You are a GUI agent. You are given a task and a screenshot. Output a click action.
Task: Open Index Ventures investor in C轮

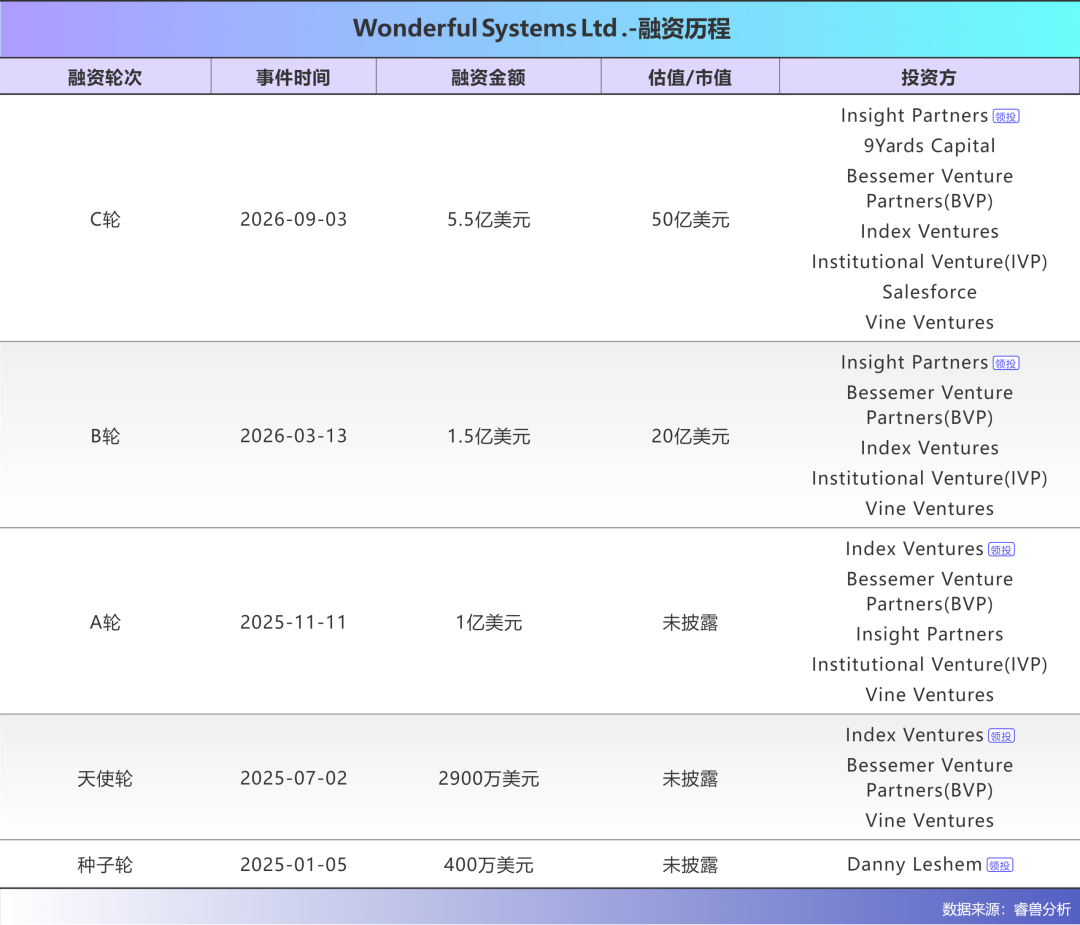pos(929,231)
